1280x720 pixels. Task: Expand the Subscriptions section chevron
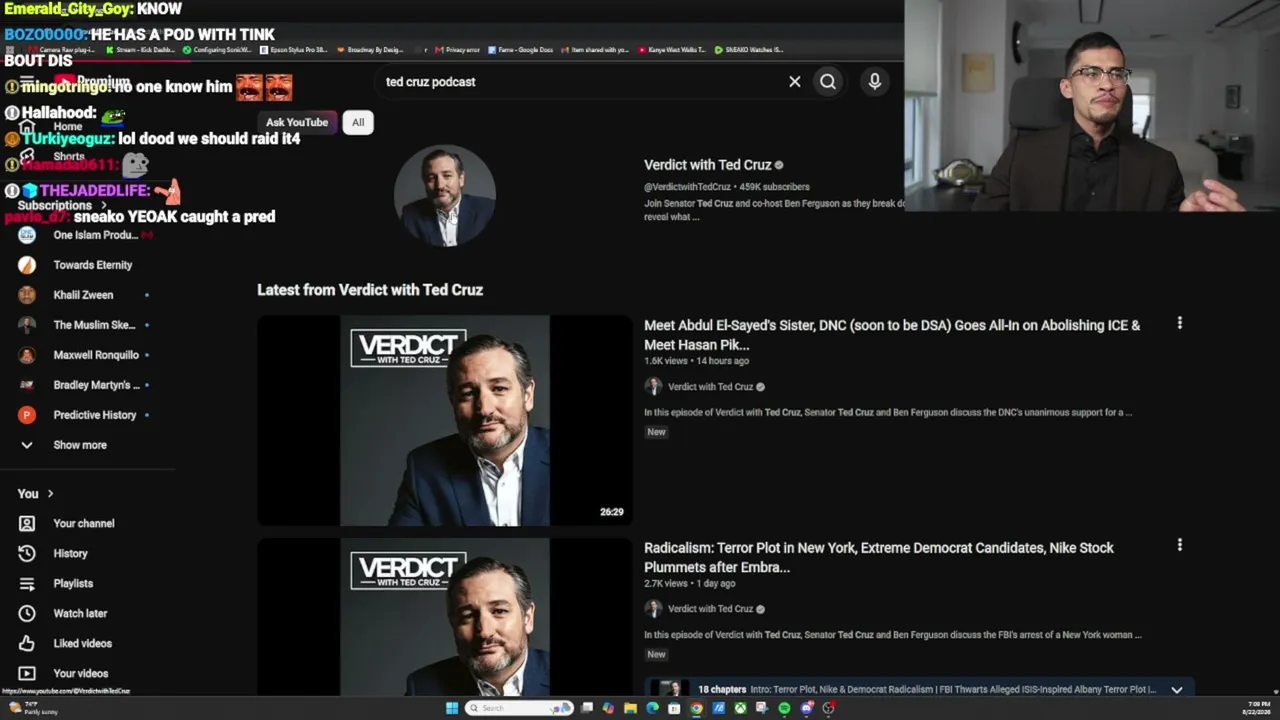[104, 205]
